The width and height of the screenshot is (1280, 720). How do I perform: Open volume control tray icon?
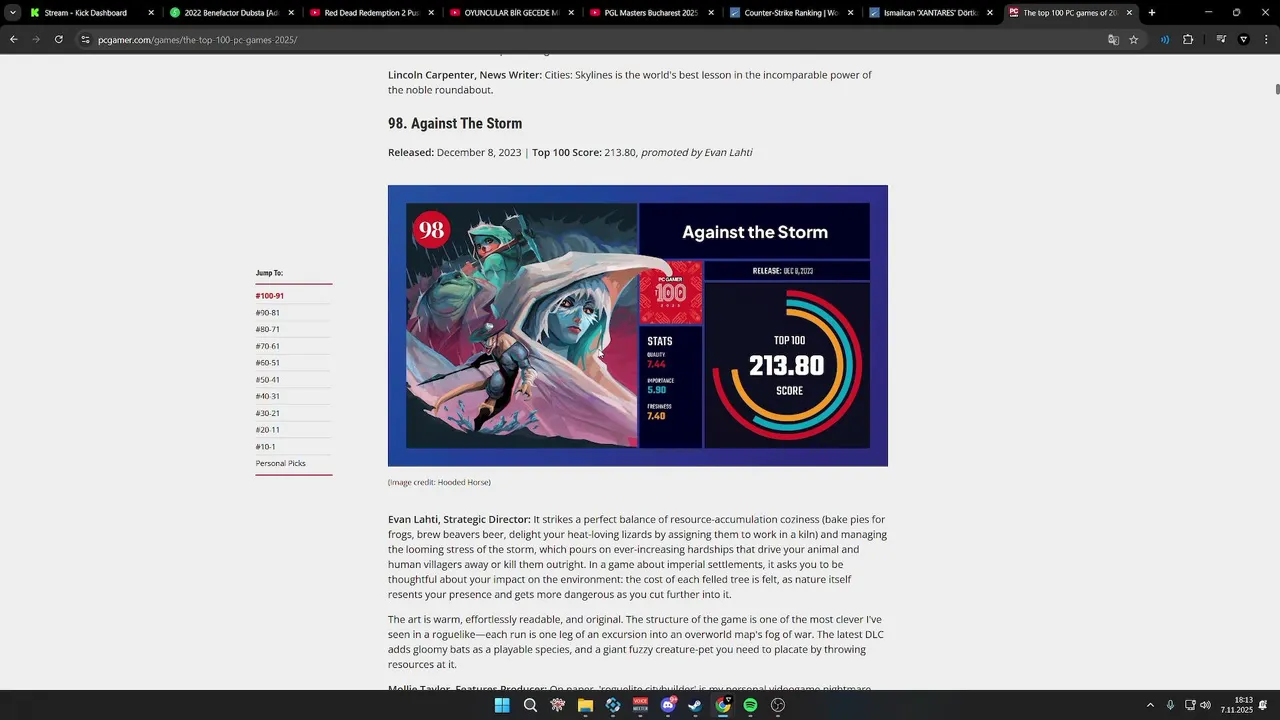[1205, 705]
